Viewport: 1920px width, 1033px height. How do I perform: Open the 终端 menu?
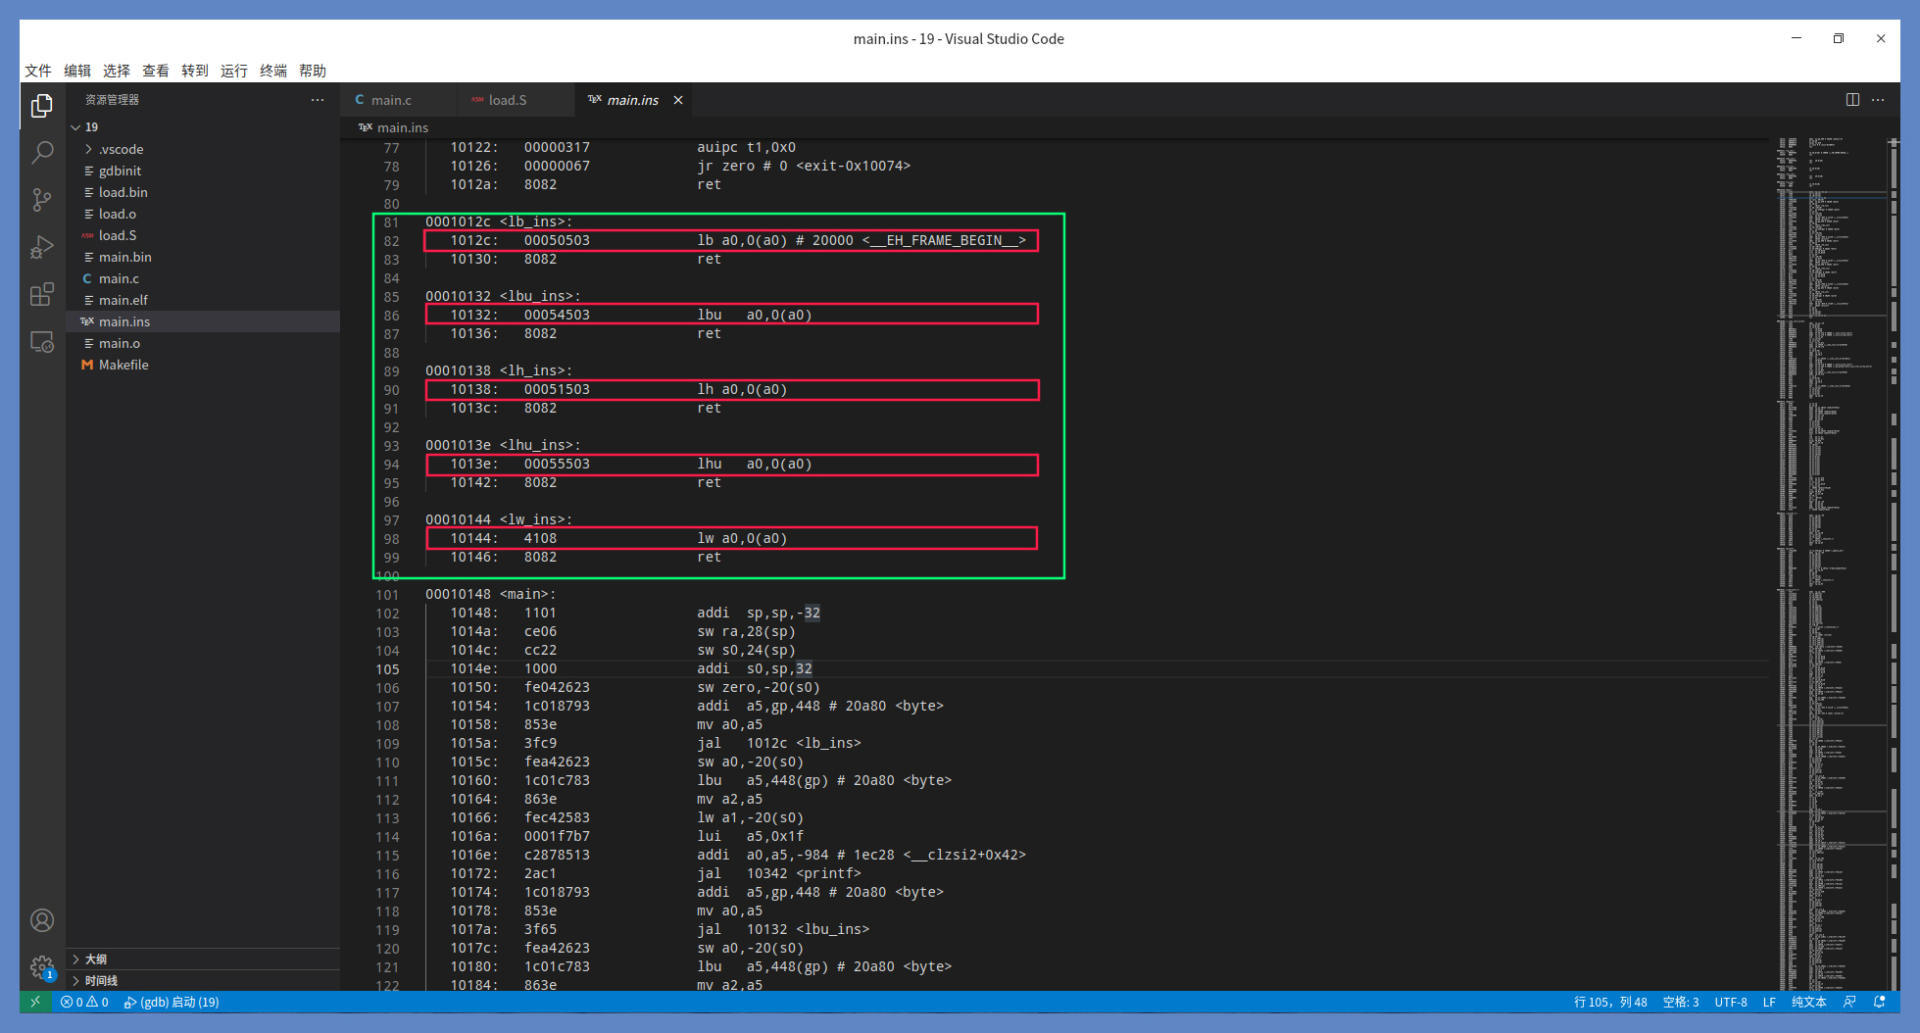coord(273,71)
